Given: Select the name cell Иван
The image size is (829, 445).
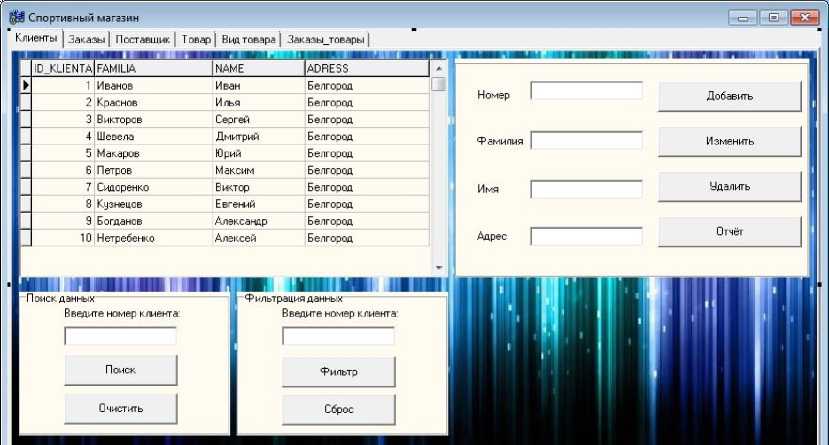Looking at the screenshot, I should (259, 86).
